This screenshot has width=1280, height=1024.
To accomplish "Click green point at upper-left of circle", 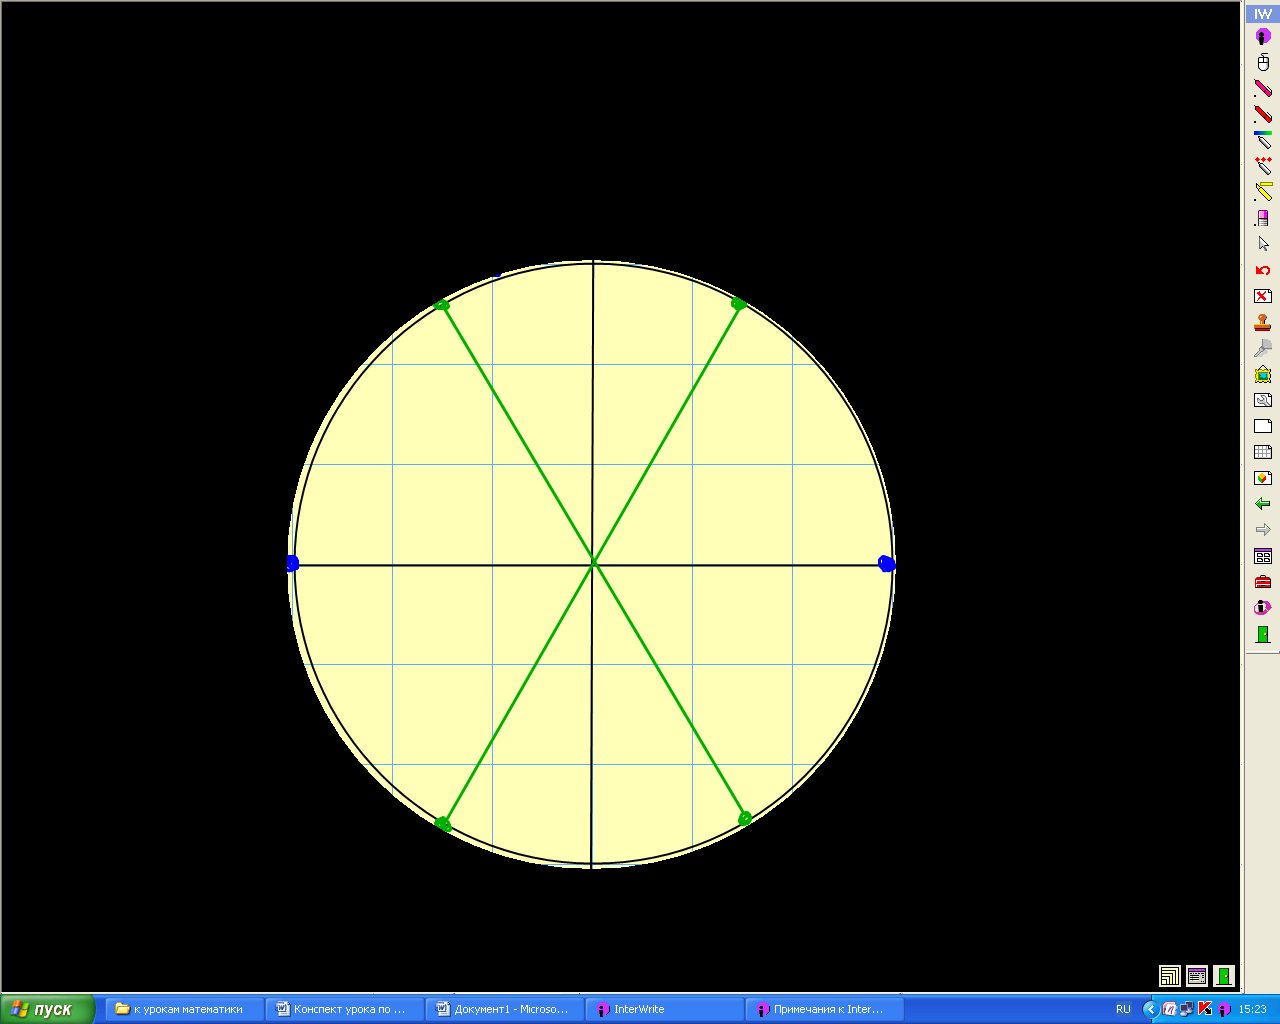I will tap(442, 305).
